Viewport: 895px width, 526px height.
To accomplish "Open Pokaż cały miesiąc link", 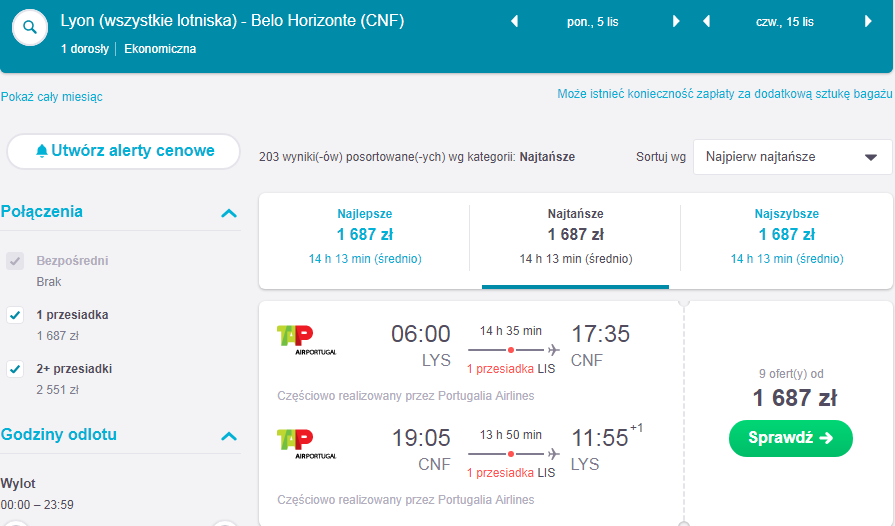I will tap(51, 97).
